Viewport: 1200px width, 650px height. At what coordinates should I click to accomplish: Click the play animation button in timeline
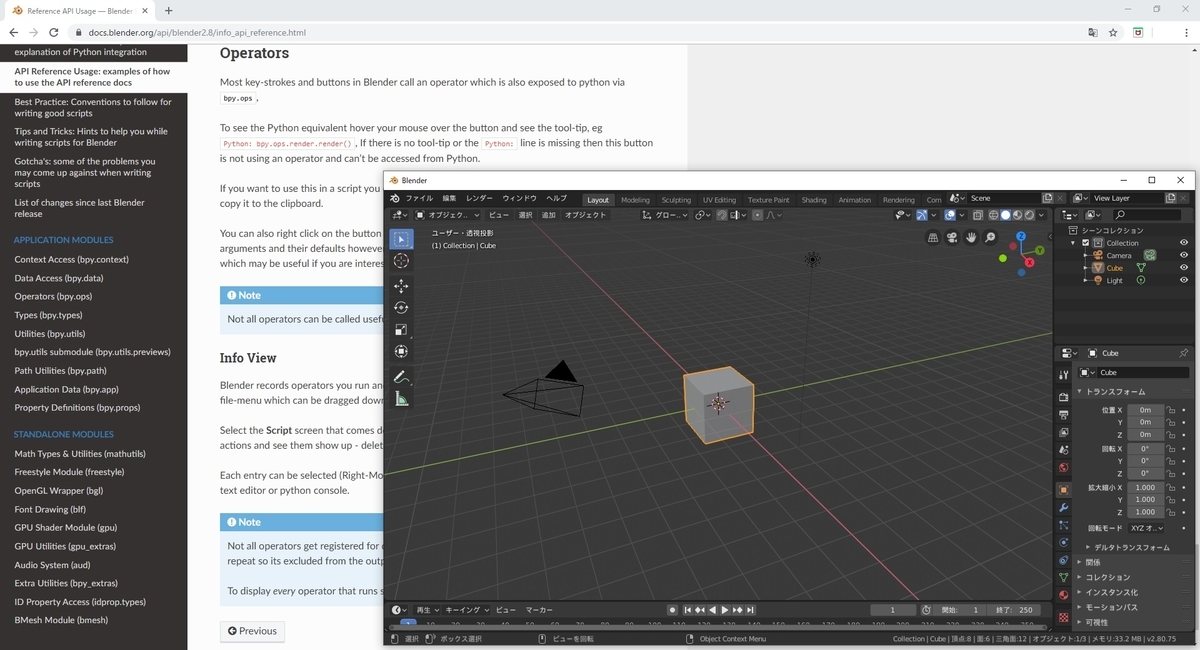coord(724,610)
